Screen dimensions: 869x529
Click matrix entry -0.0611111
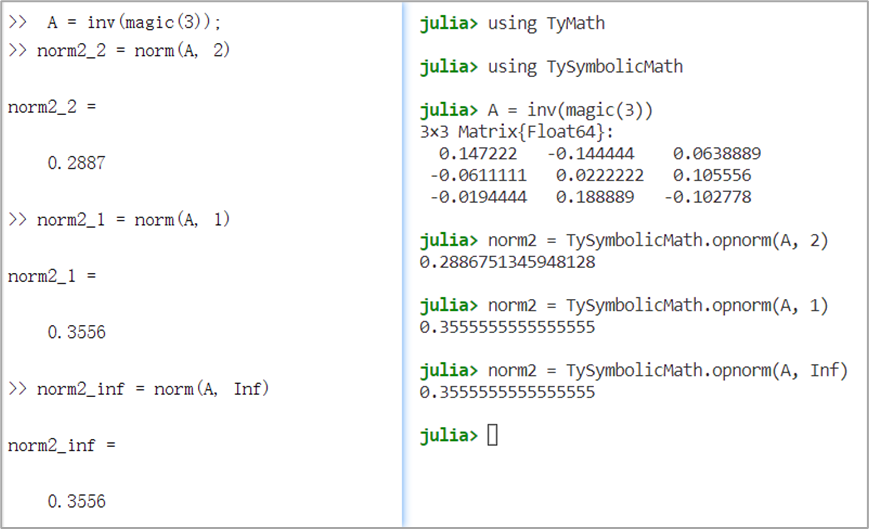click(478, 176)
